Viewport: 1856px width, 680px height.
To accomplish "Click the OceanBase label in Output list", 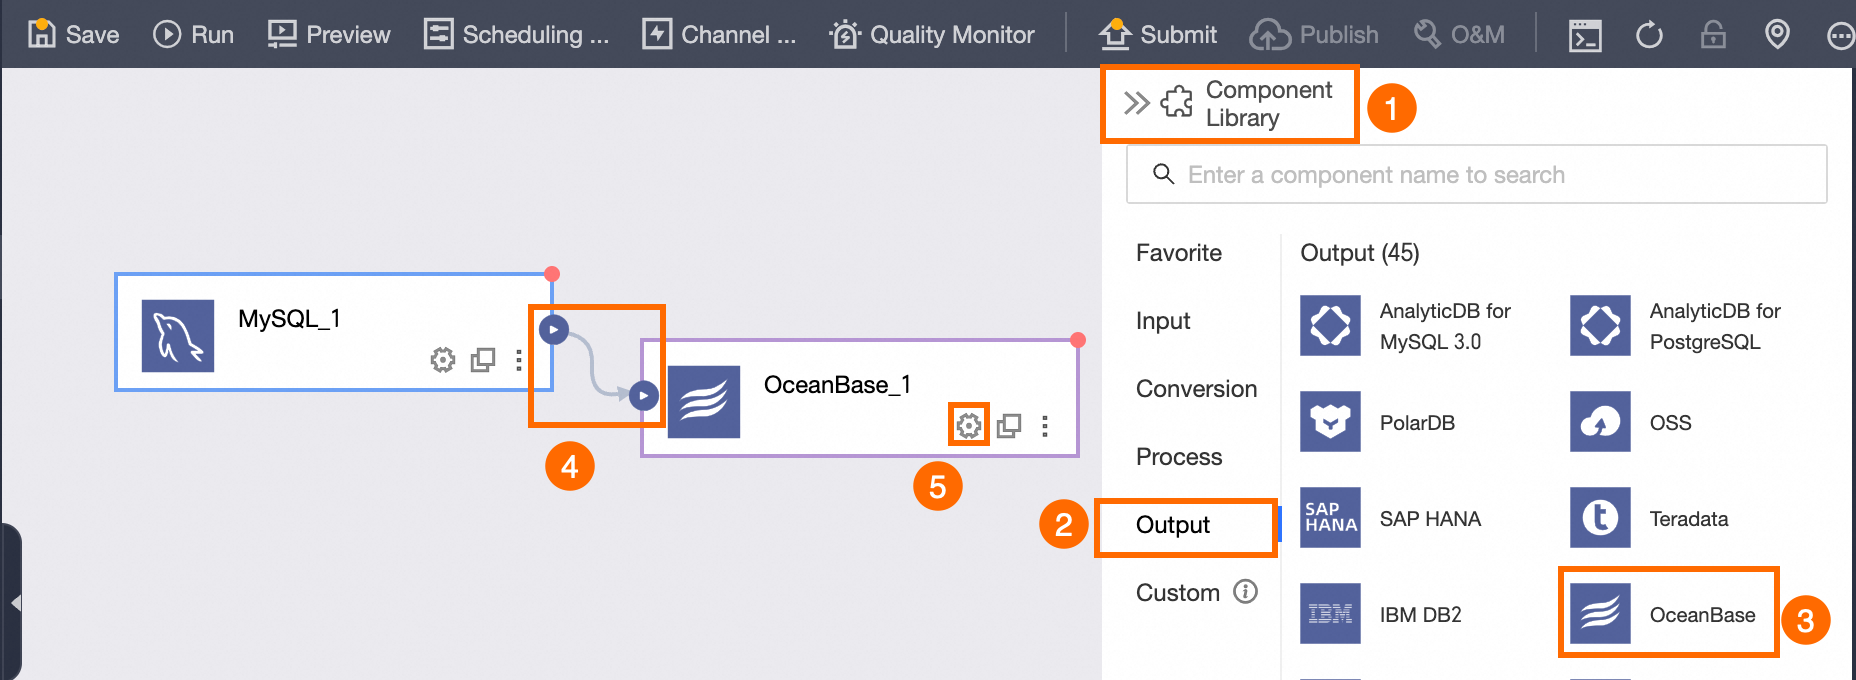I will 1702,615.
